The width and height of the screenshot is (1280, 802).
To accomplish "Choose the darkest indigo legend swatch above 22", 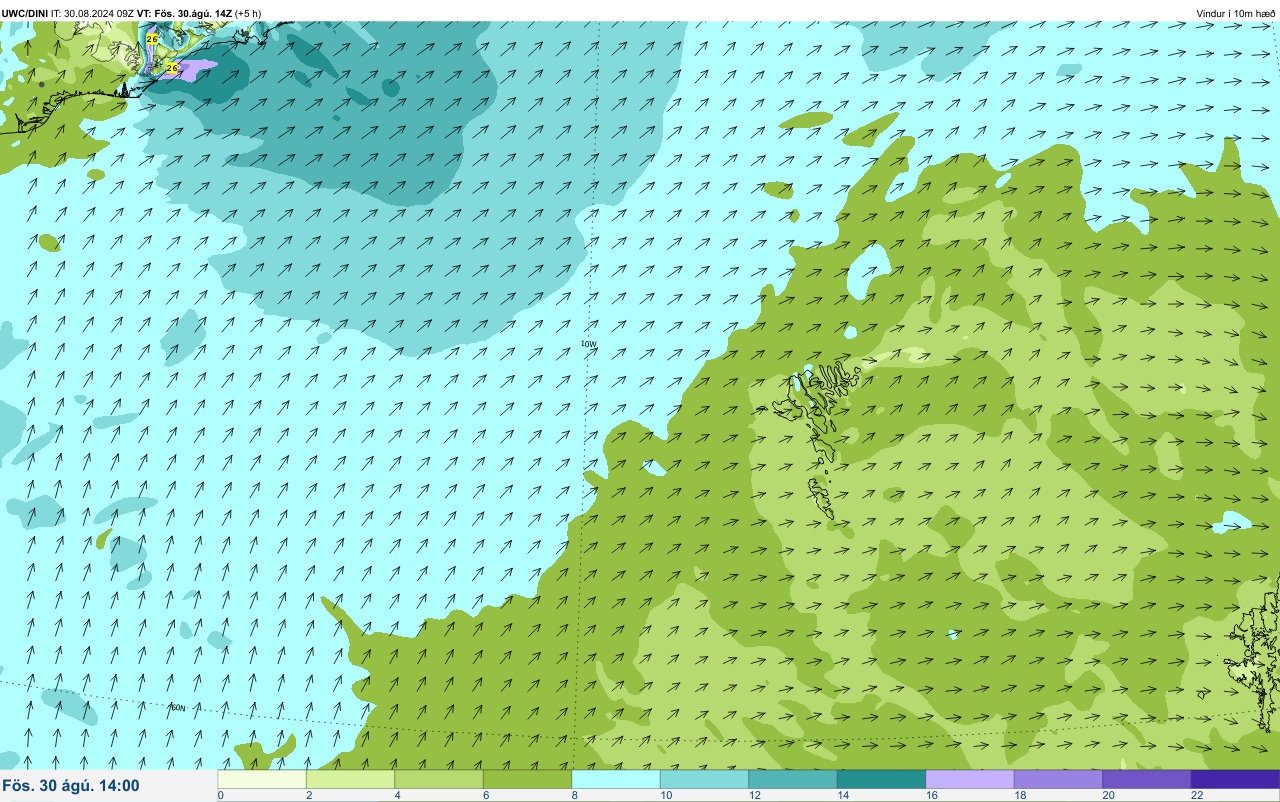I will (x=1235, y=779).
